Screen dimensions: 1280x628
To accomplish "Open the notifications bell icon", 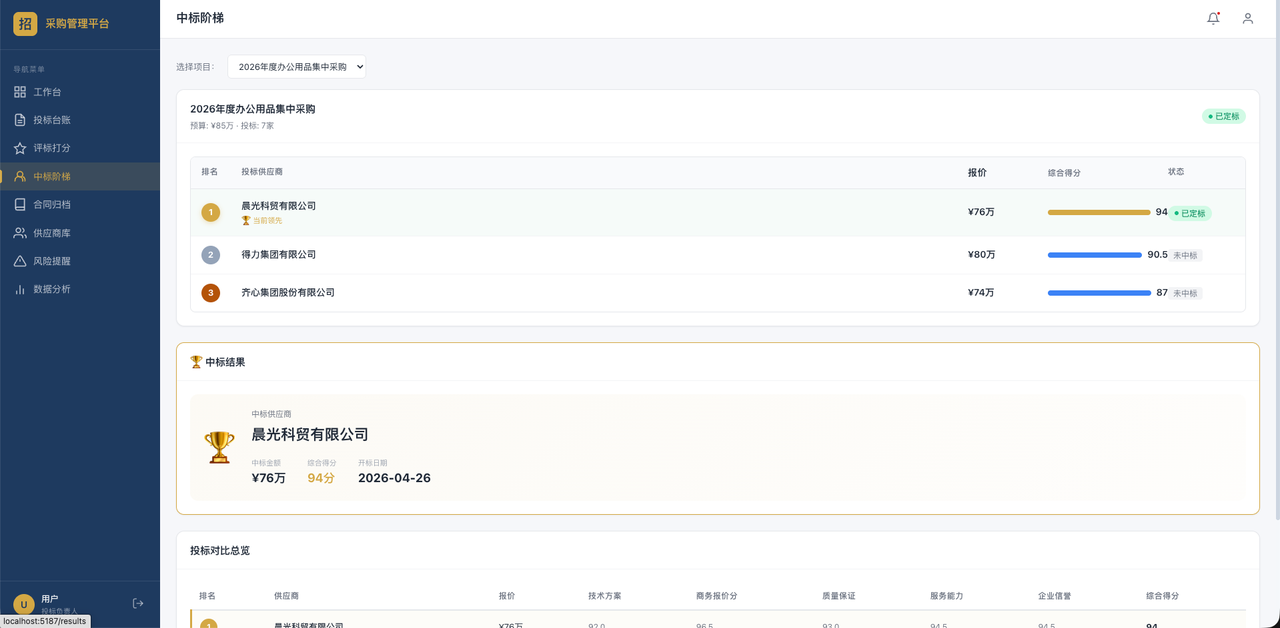I will (1213, 18).
